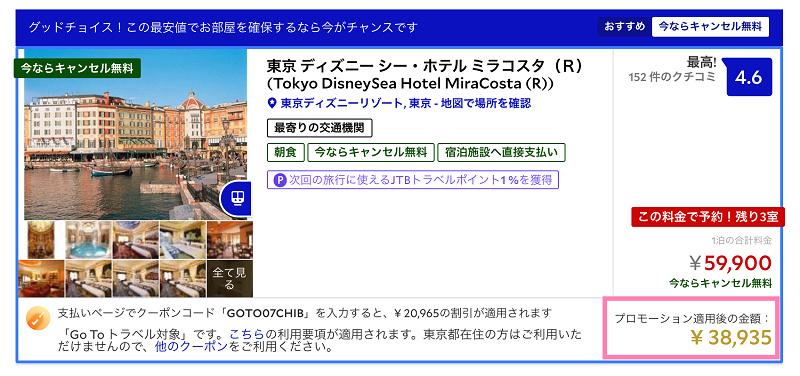Click the orange coupon tag icon
The image size is (800, 376).
pyautogui.click(x=38, y=319)
